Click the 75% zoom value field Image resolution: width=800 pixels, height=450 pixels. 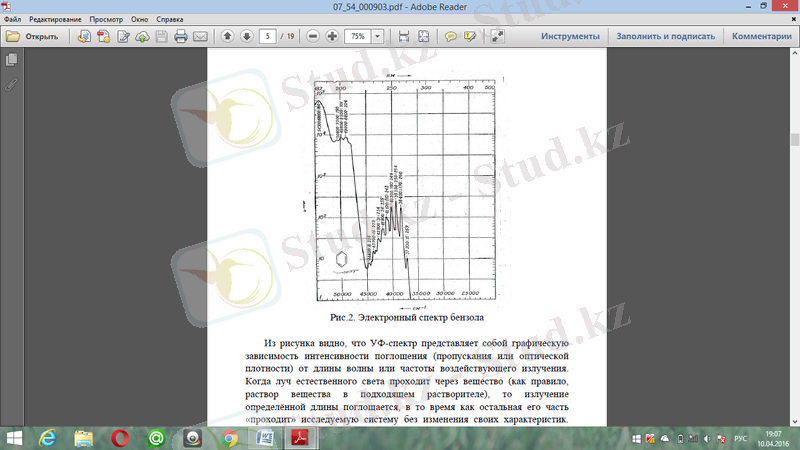coord(358,36)
